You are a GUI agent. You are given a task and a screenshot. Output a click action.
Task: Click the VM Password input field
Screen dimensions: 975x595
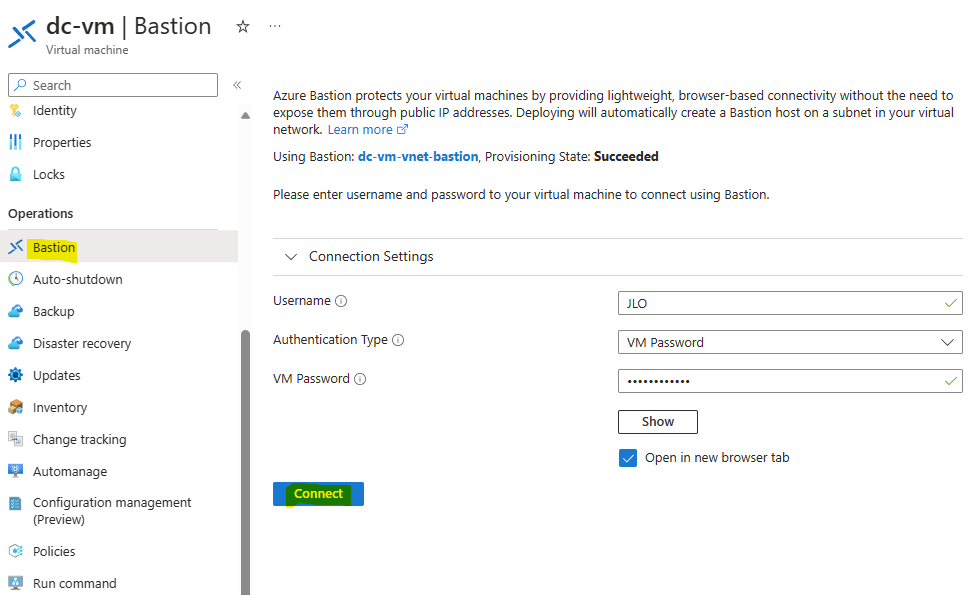790,381
